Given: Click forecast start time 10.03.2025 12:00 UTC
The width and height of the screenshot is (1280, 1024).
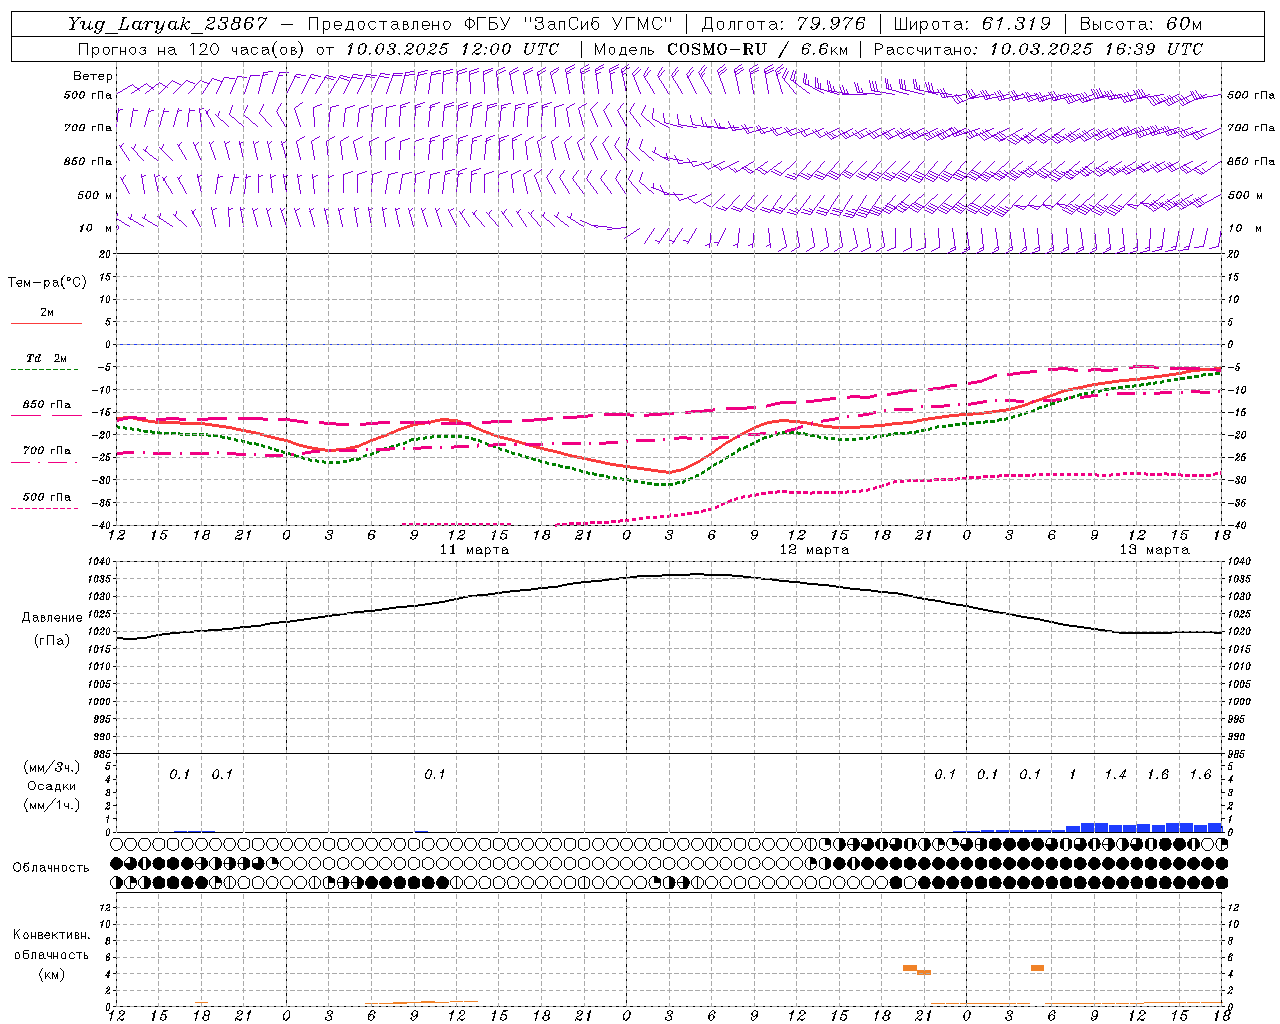Looking at the screenshot, I should (x=452, y=49).
